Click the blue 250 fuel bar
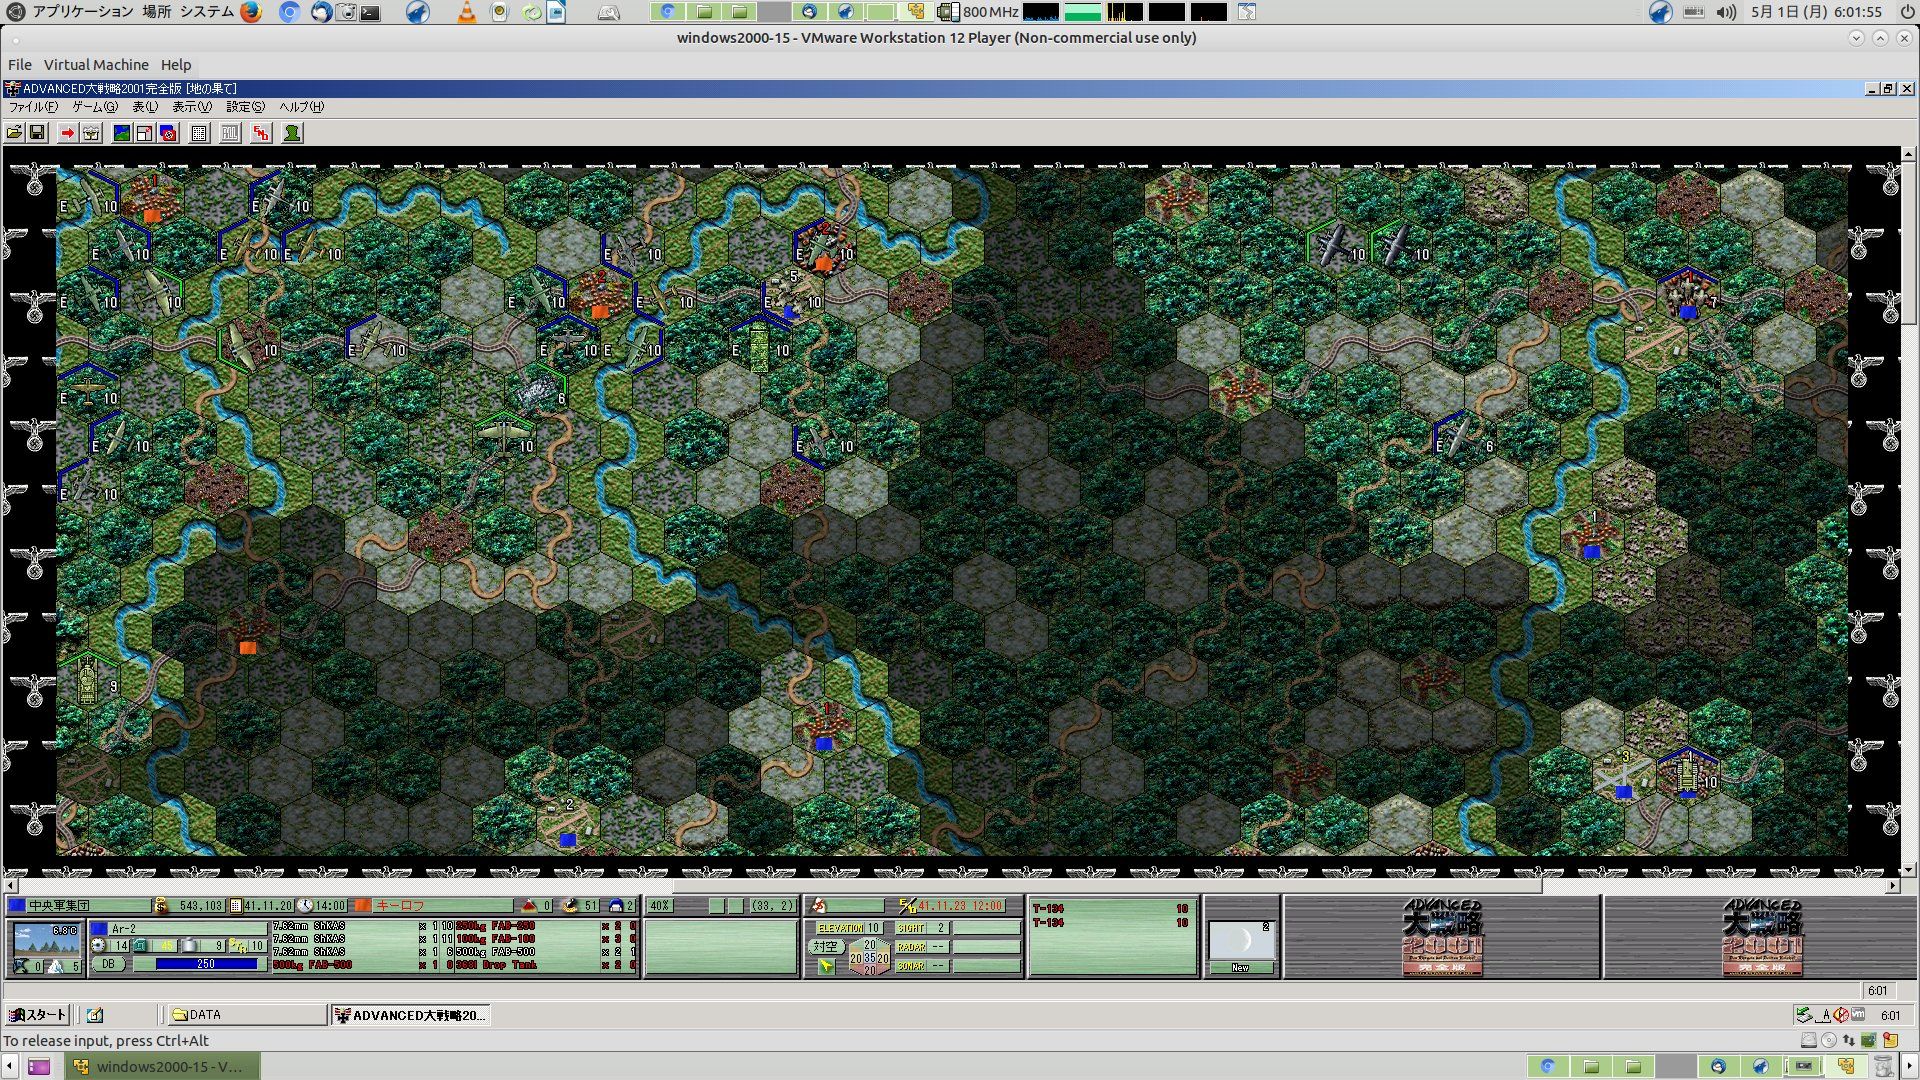1920x1080 pixels. point(206,964)
